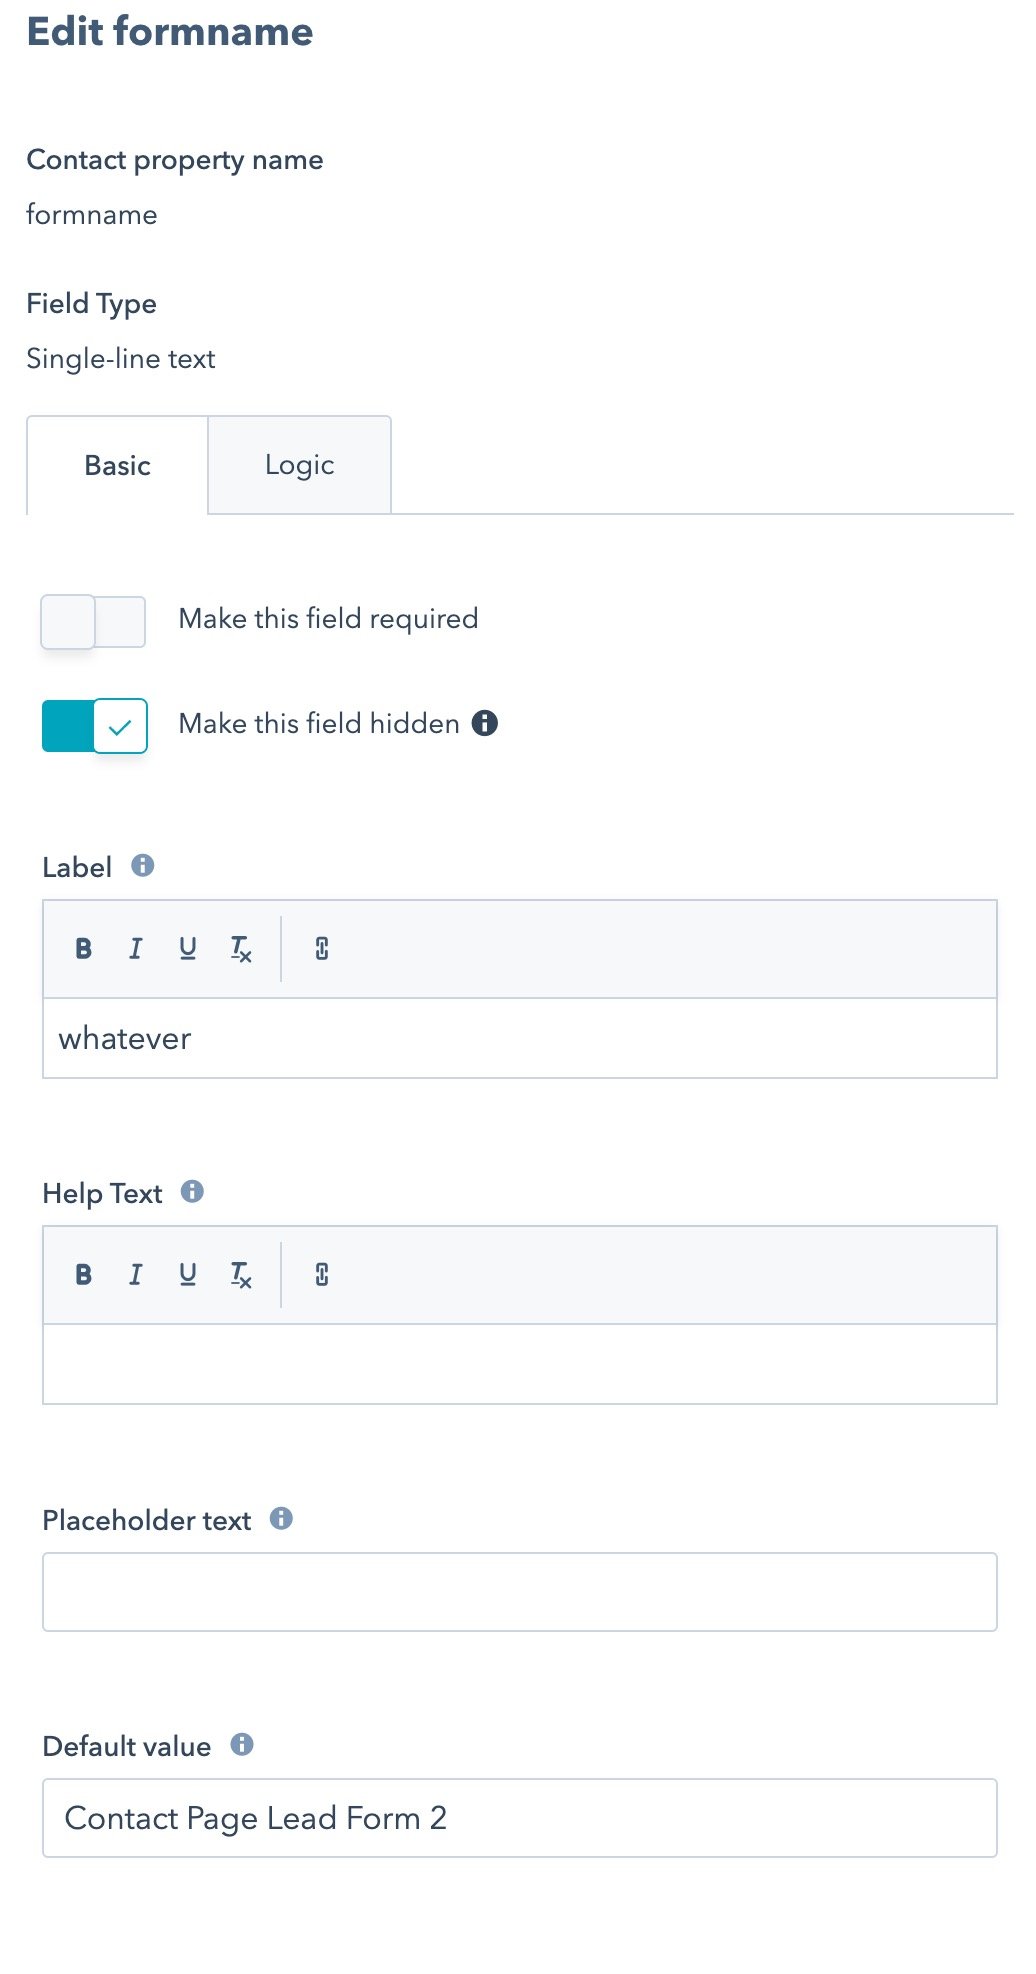
Task: Apply bold in the Help Text toolbar
Action: [x=84, y=1275]
